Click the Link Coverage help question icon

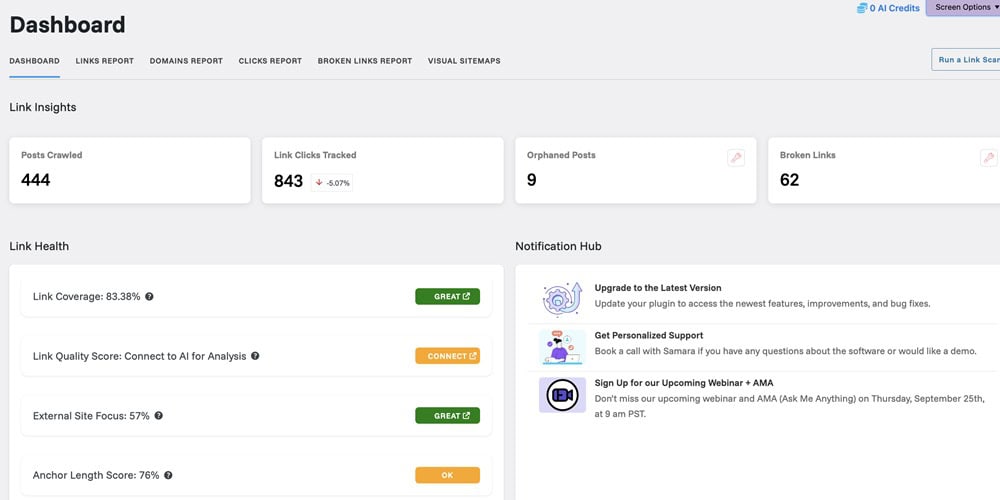[149, 297]
